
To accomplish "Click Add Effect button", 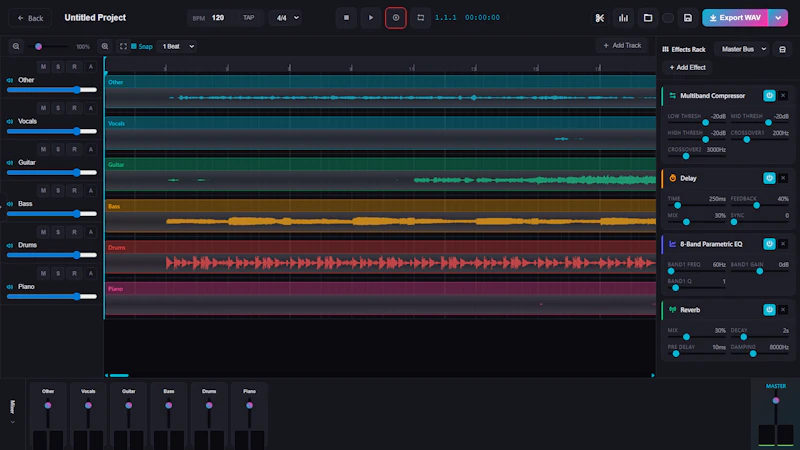I will [687, 67].
